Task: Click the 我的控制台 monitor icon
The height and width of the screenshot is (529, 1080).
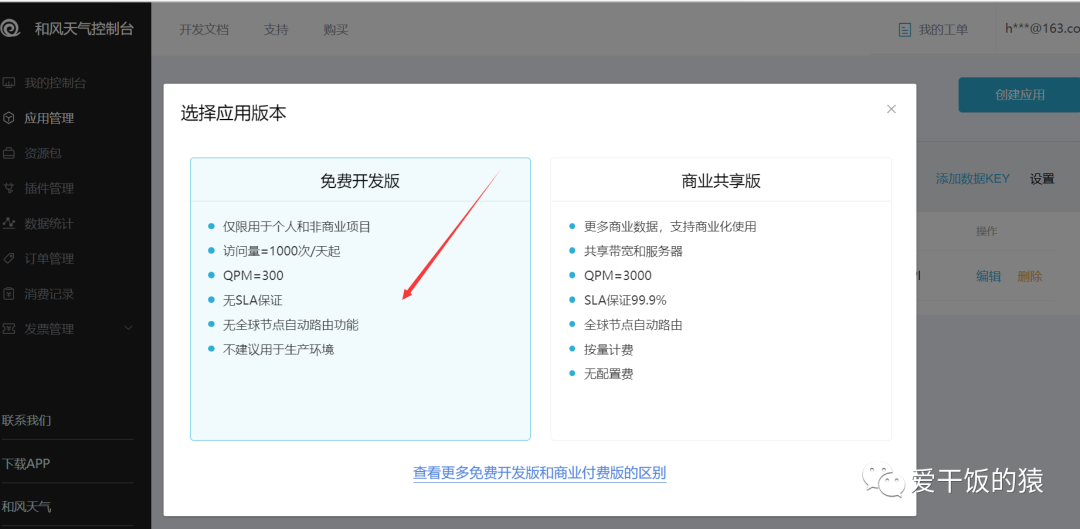Action: click(9, 83)
